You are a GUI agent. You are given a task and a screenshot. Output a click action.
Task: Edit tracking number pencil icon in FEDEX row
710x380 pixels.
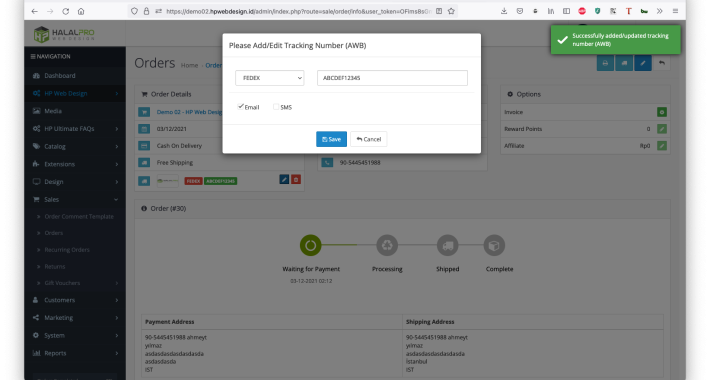coord(284,180)
